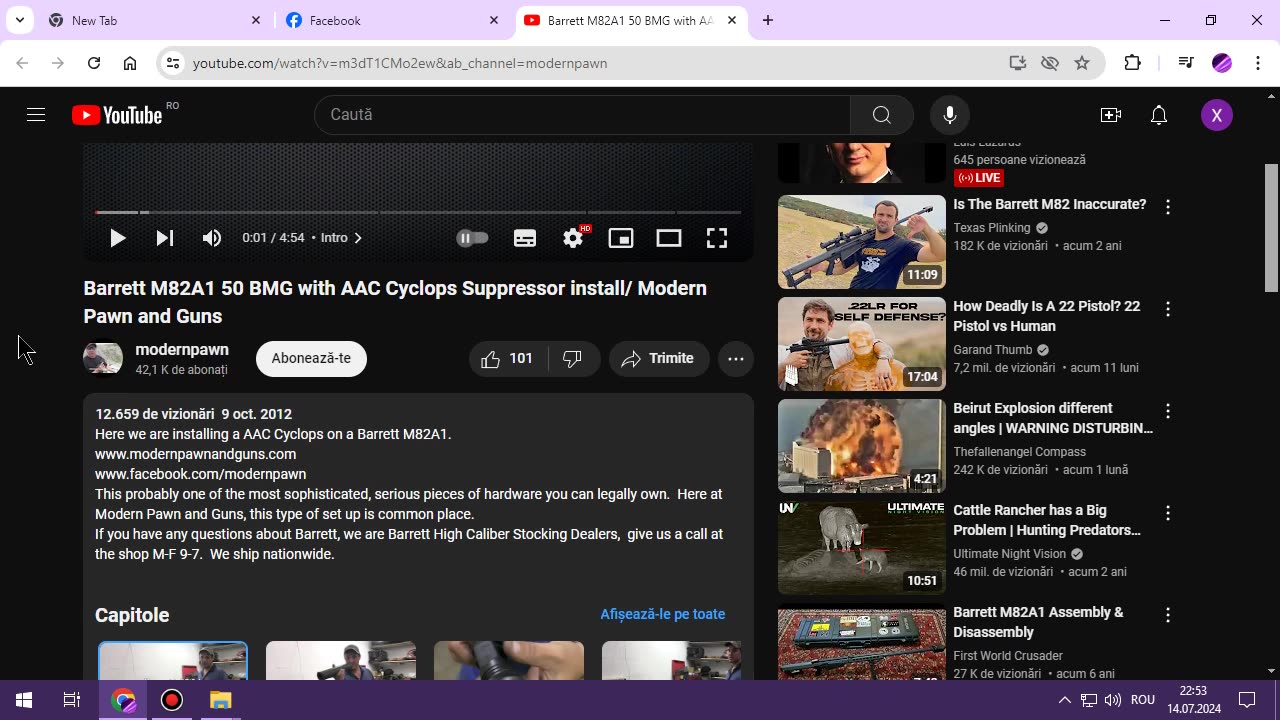Open the Cattle Rancher video title
1280x720 pixels.
tap(1047, 520)
